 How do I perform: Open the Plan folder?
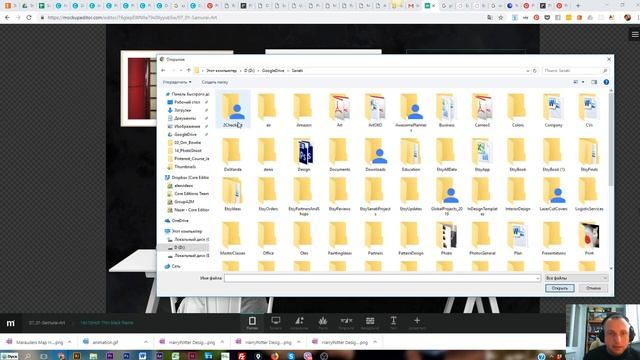pyautogui.click(x=518, y=238)
